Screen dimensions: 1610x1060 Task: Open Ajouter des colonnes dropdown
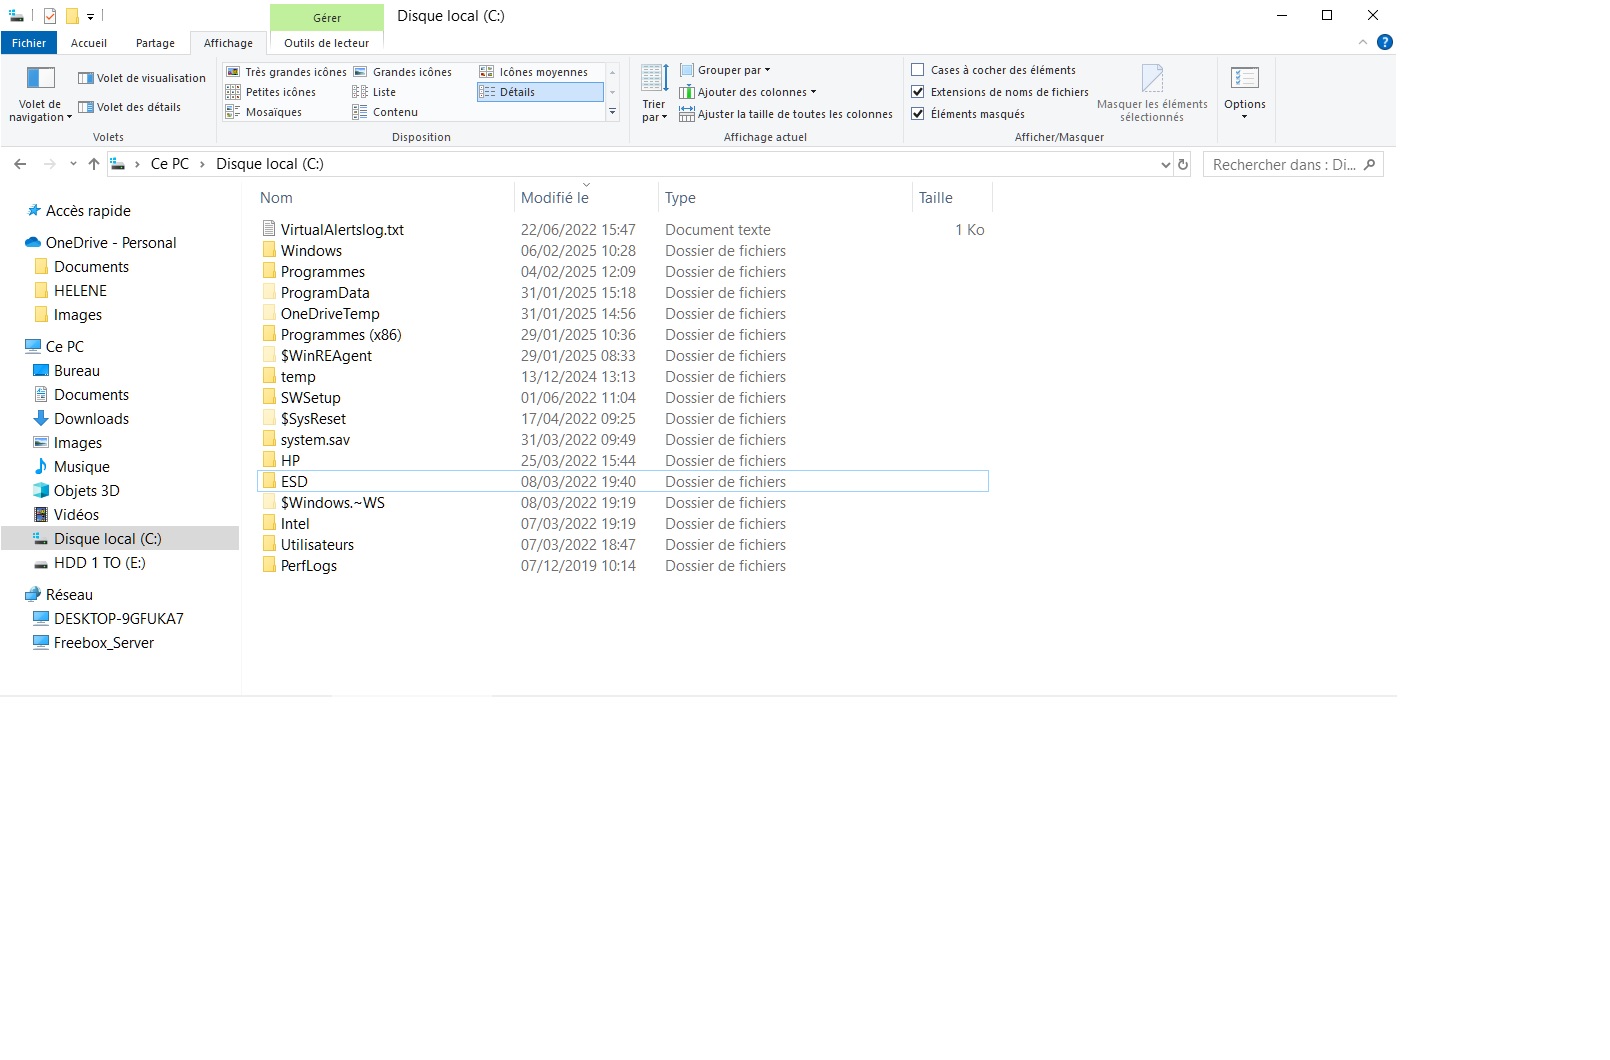[748, 92]
